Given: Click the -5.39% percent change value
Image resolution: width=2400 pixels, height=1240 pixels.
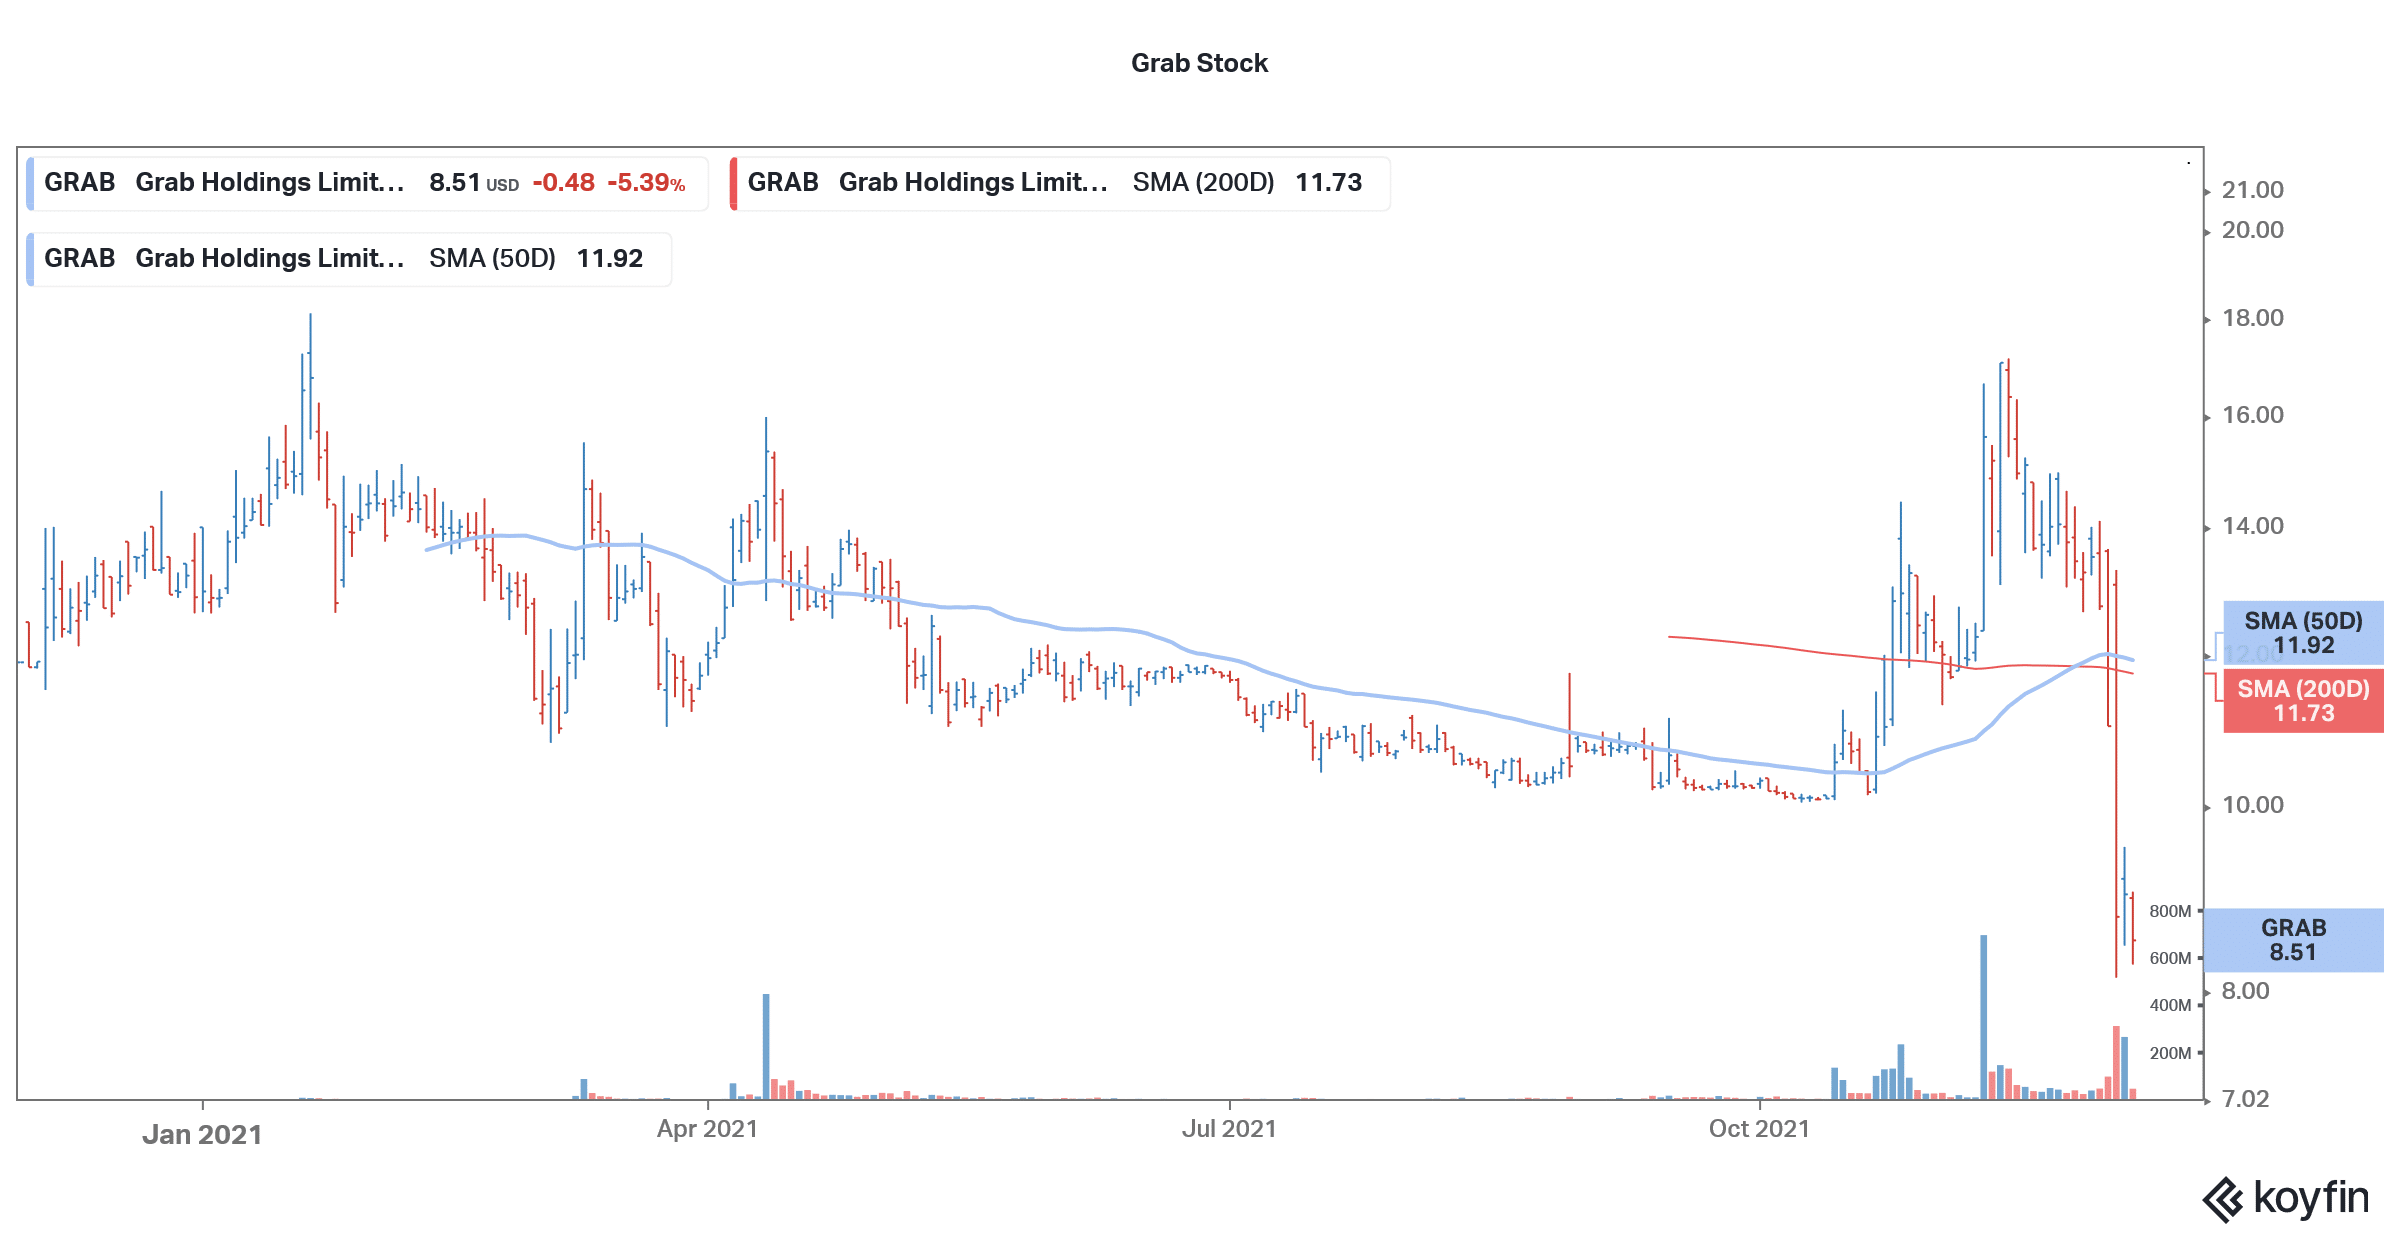Looking at the screenshot, I should [x=646, y=183].
